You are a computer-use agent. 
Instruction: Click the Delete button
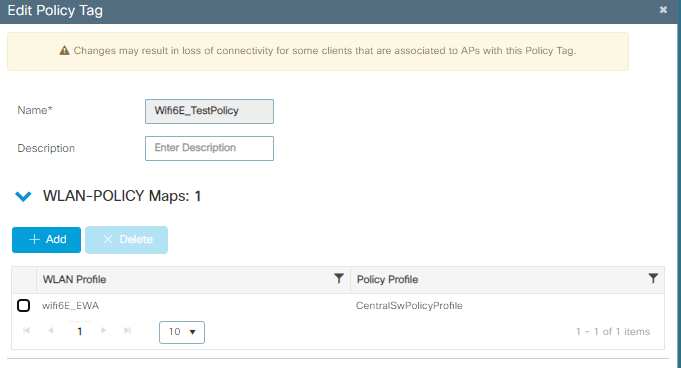tap(126, 239)
